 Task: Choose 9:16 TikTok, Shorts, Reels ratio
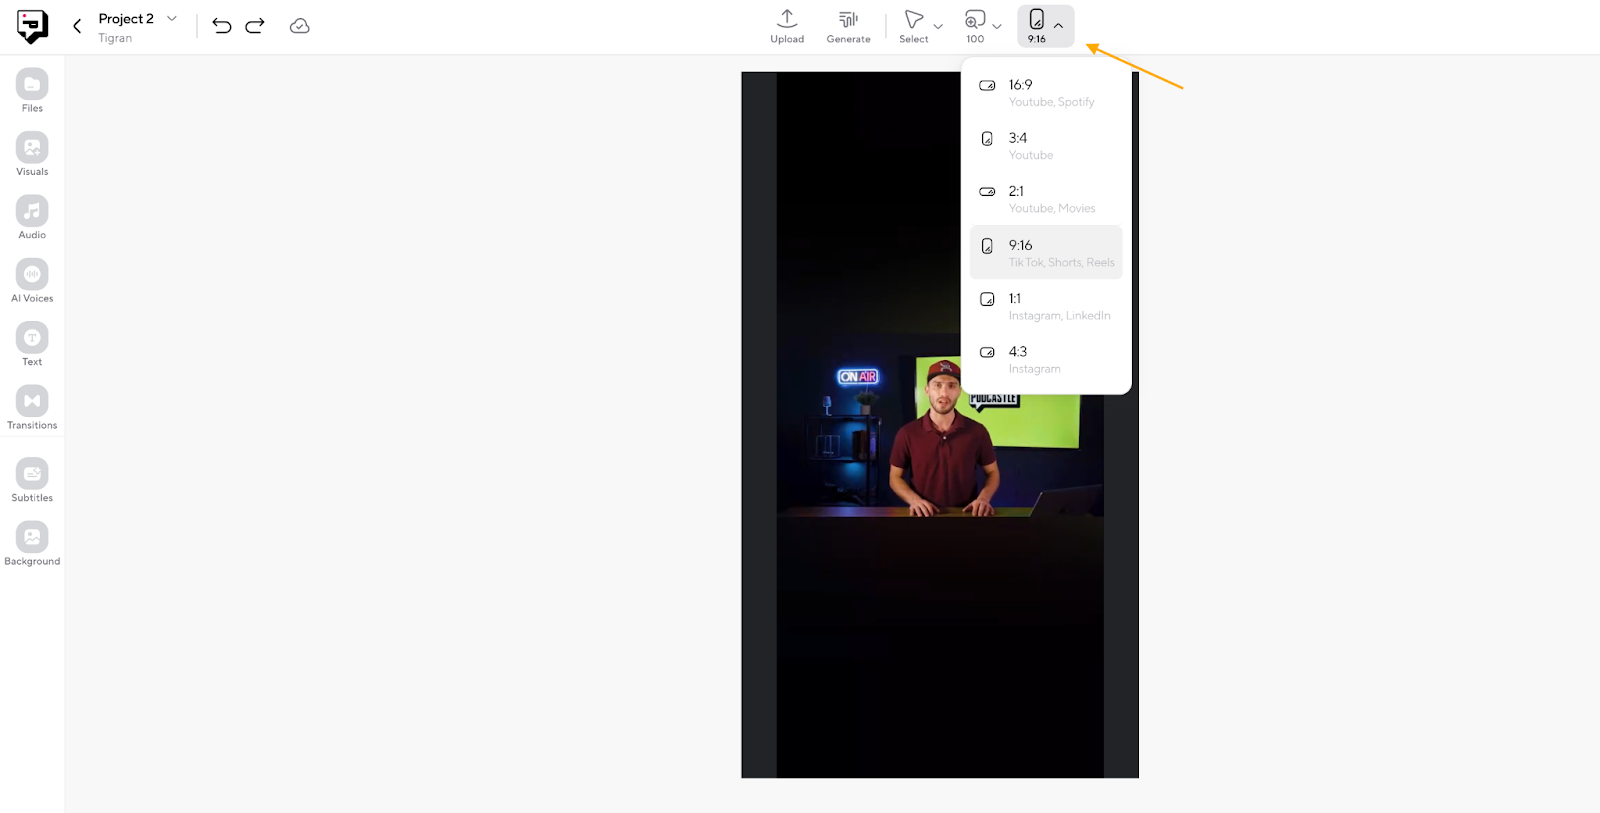pos(1046,252)
